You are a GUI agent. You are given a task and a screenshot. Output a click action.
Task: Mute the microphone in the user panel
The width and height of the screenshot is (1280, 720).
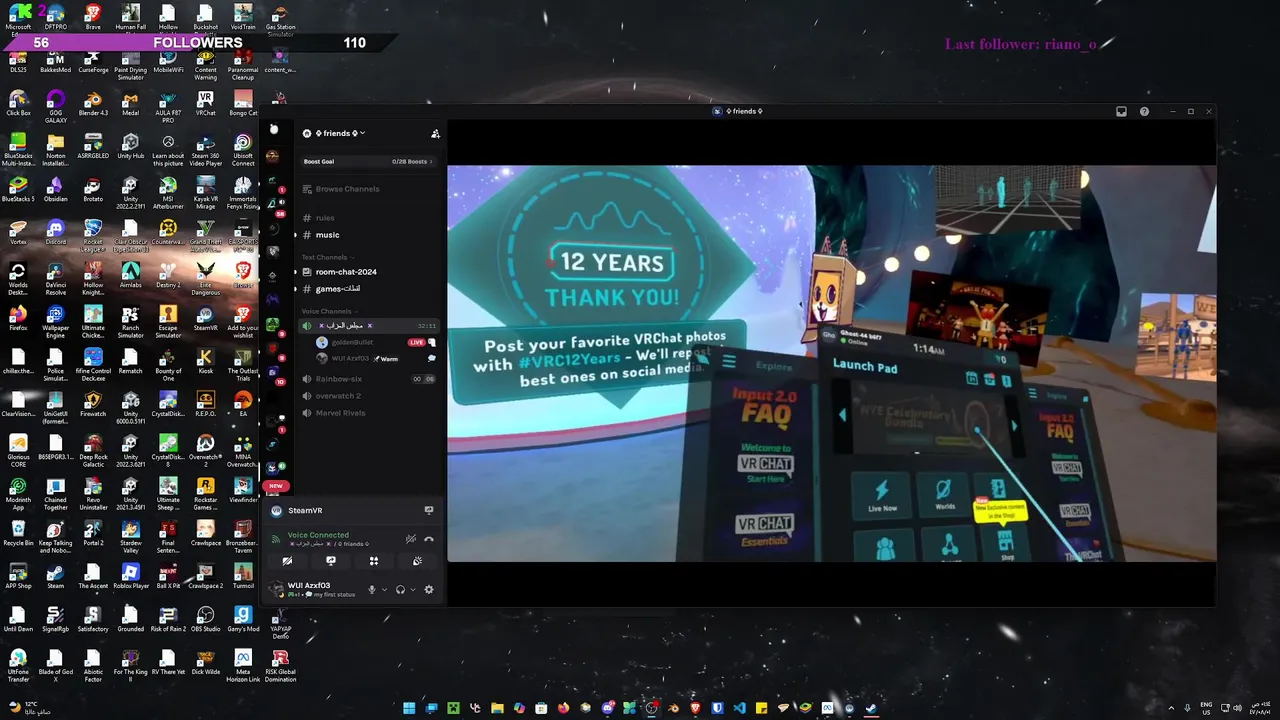pos(372,590)
